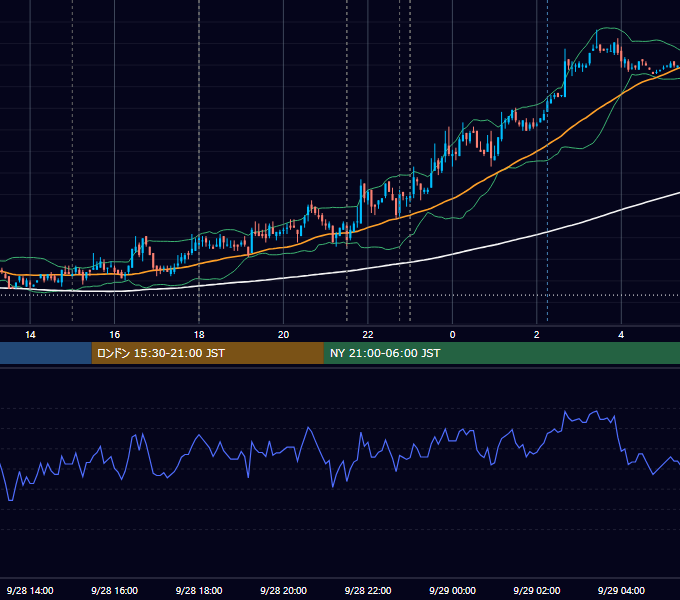Click the blue session bar before London
This screenshot has height=600, width=680.
(46, 353)
